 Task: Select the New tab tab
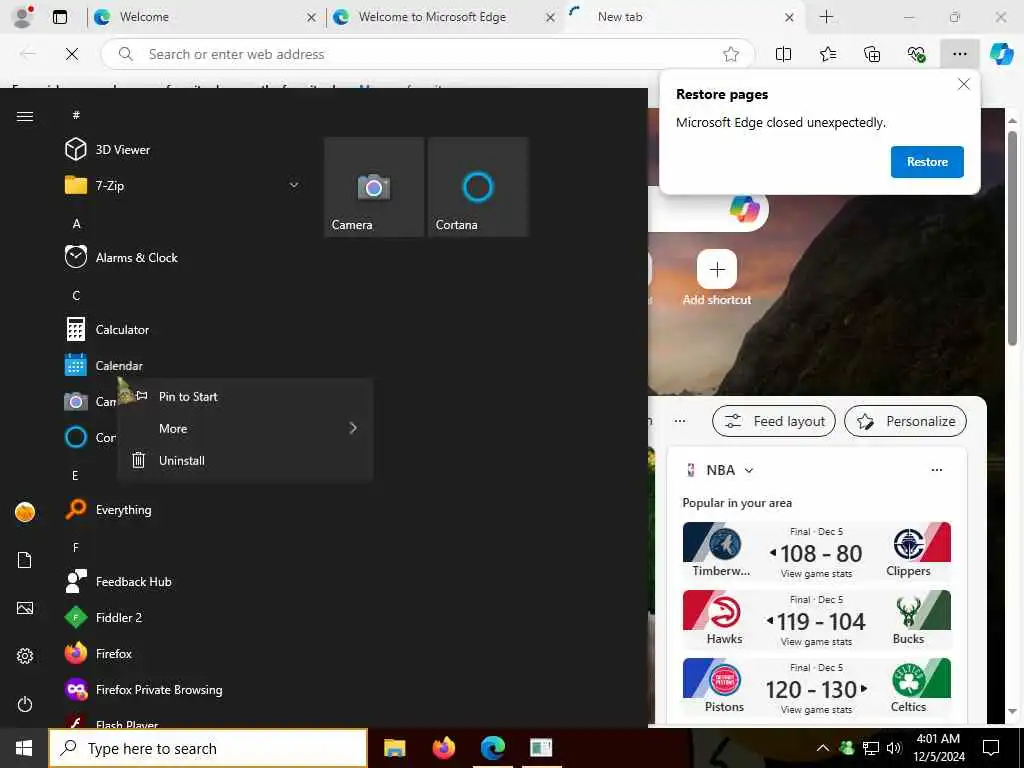684,17
